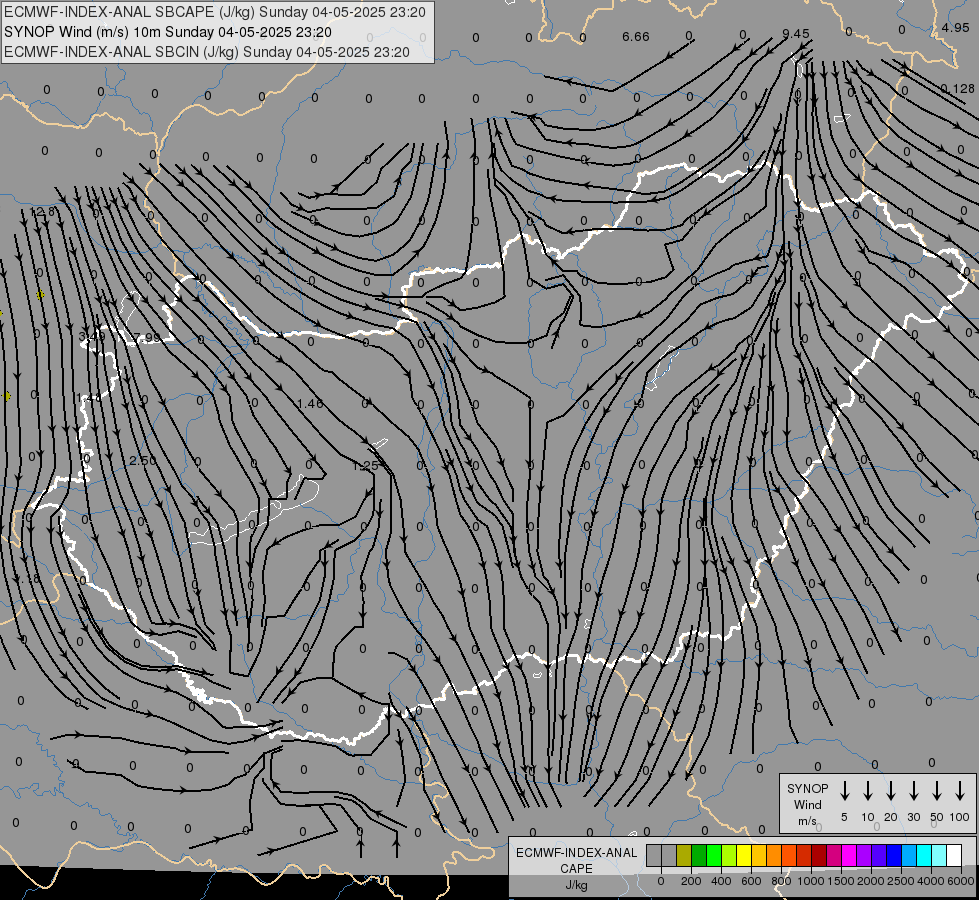Click the ECMWF-INDEX-ANAL SBCAPE title line
The width and height of the screenshot is (979, 900).
(x=215, y=12)
